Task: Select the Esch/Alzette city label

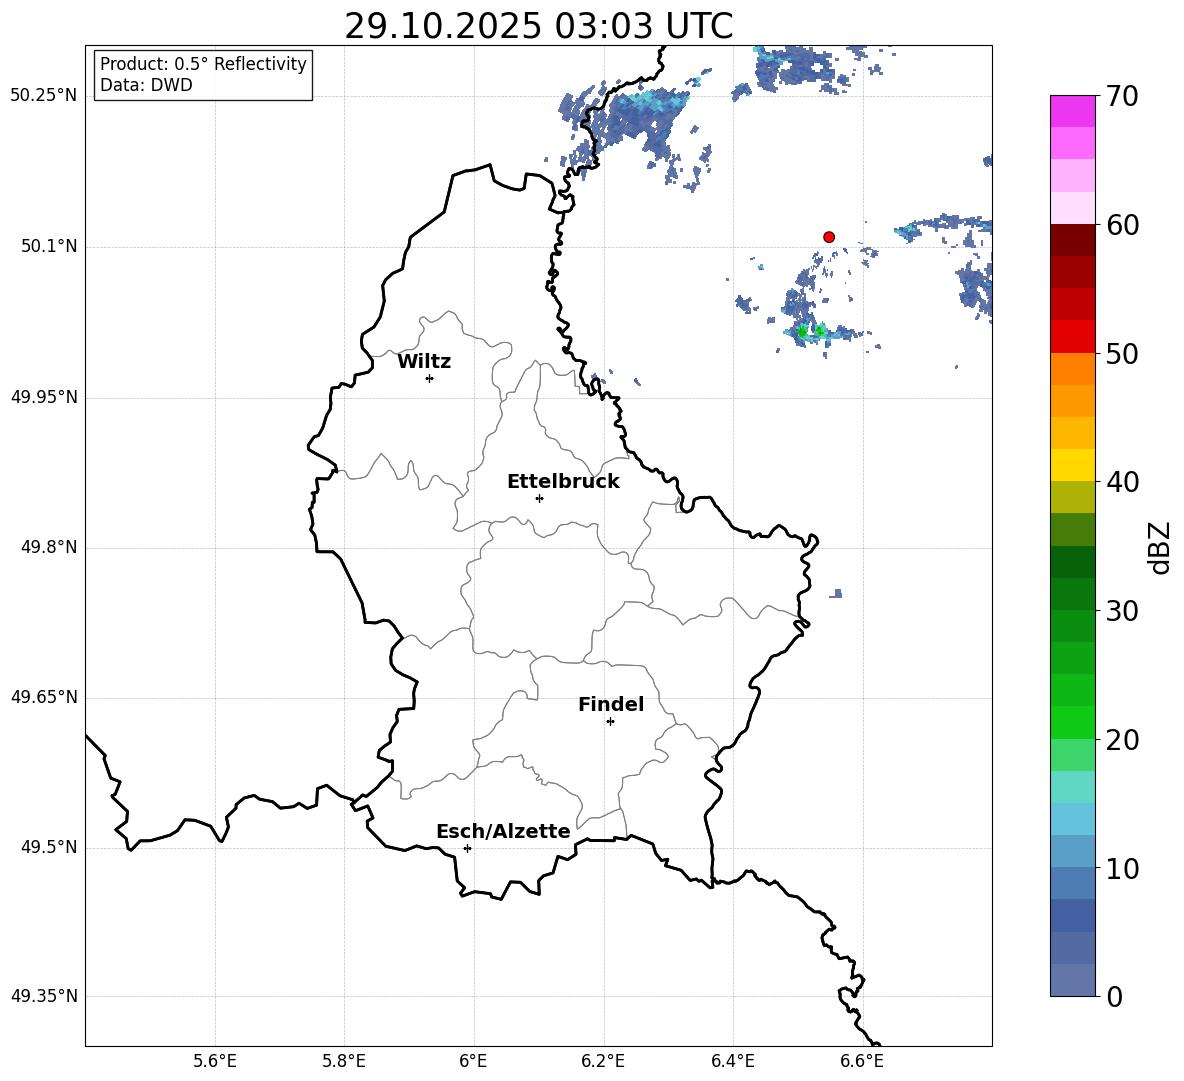Action: click(504, 831)
